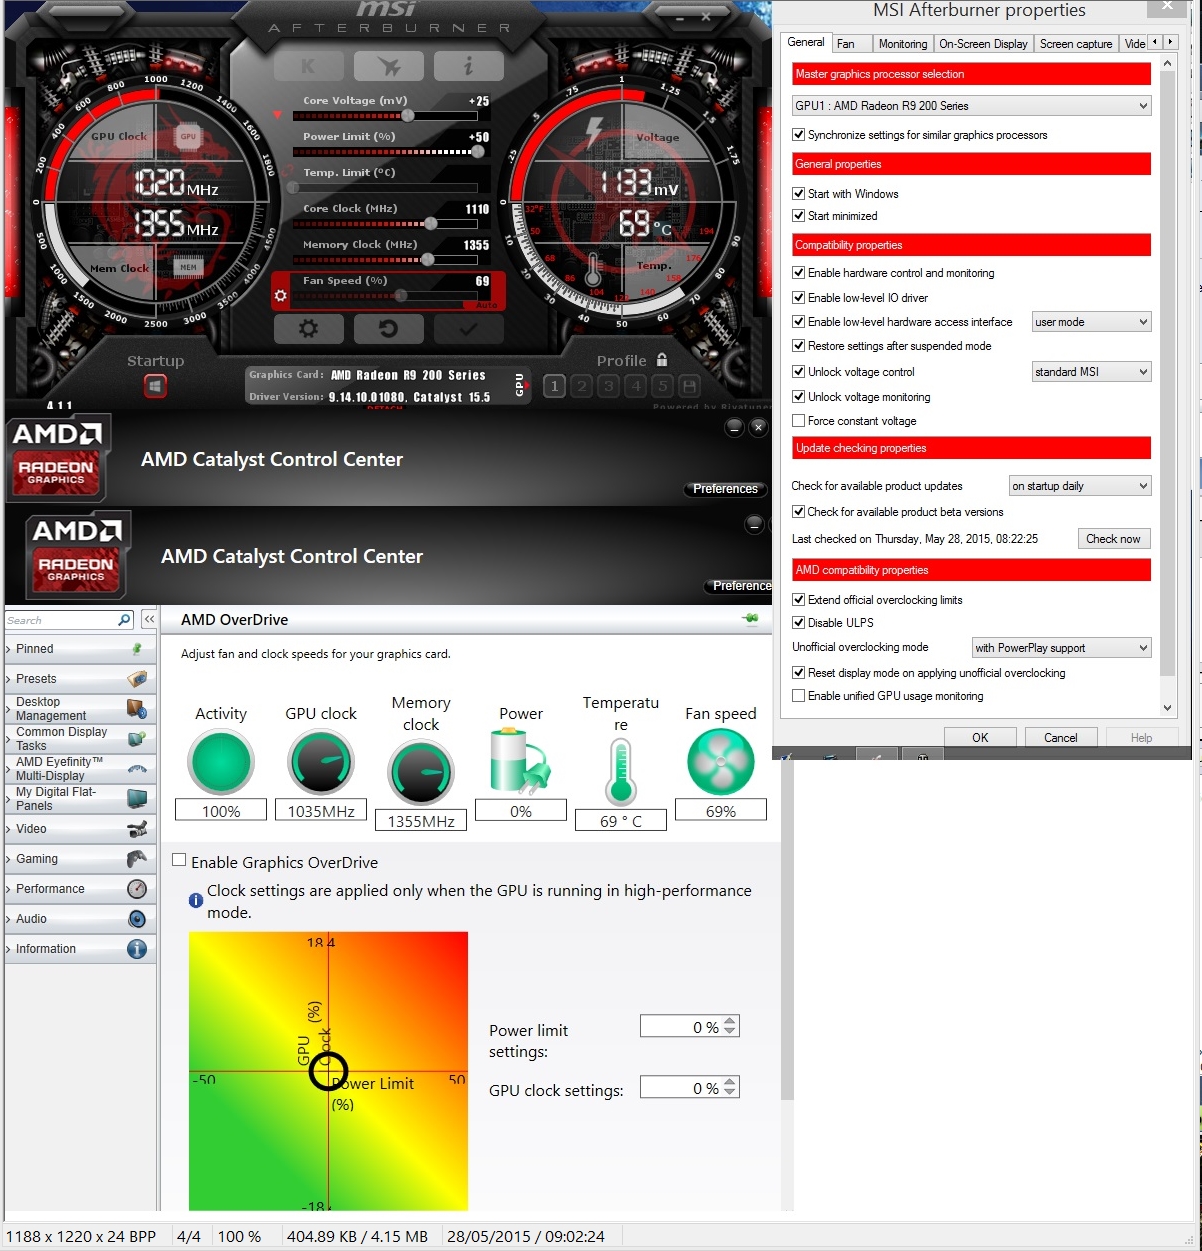Click the GPU clock gauge icon in OverDrive

[x=321, y=763]
